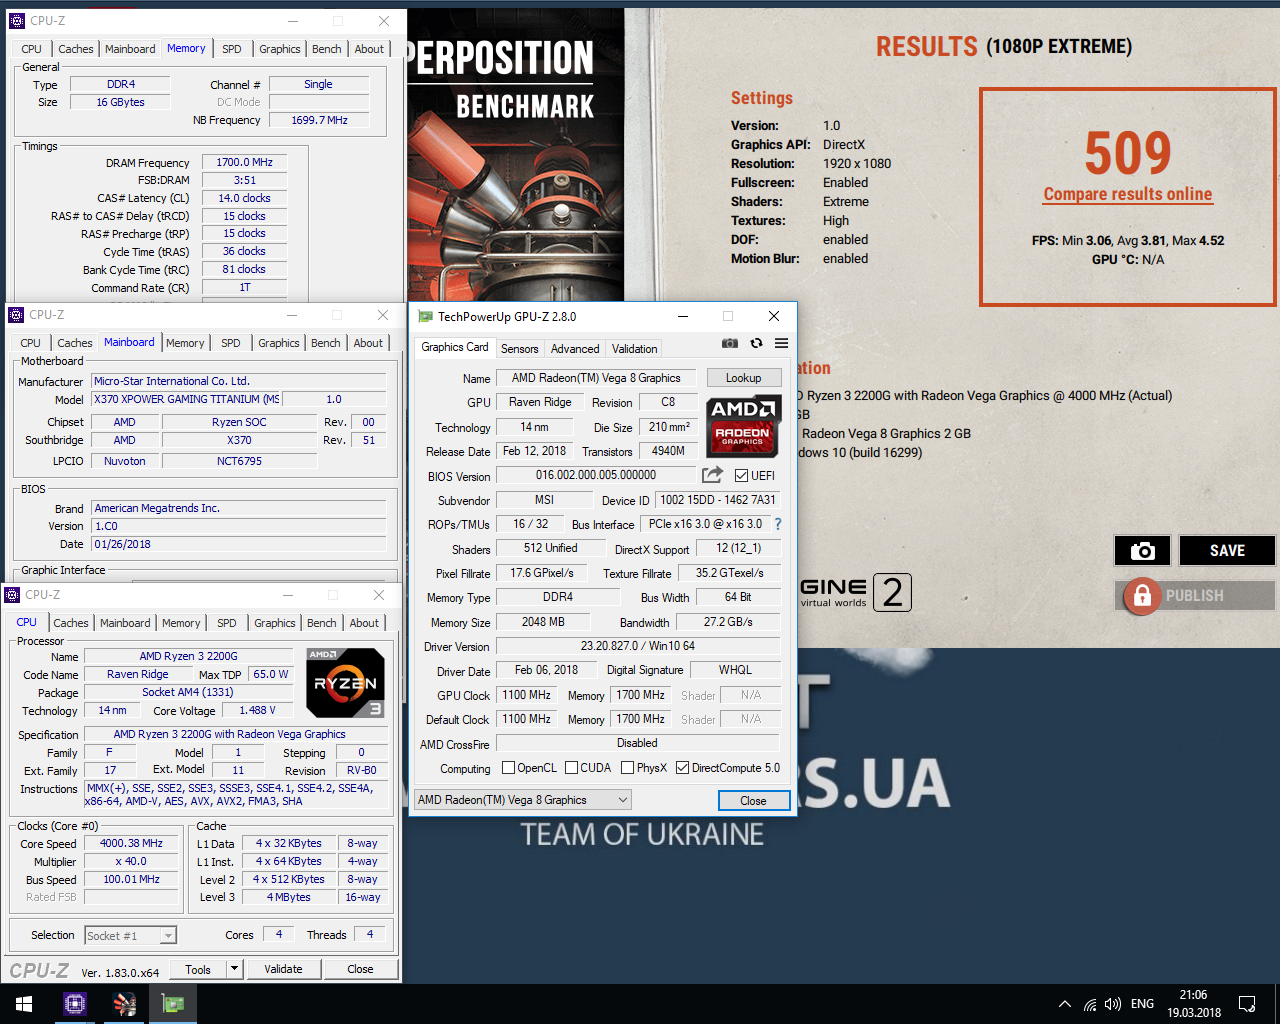Click the Core Voltage 1.488 V value
This screenshot has width=1280, height=1024.
click(x=257, y=710)
